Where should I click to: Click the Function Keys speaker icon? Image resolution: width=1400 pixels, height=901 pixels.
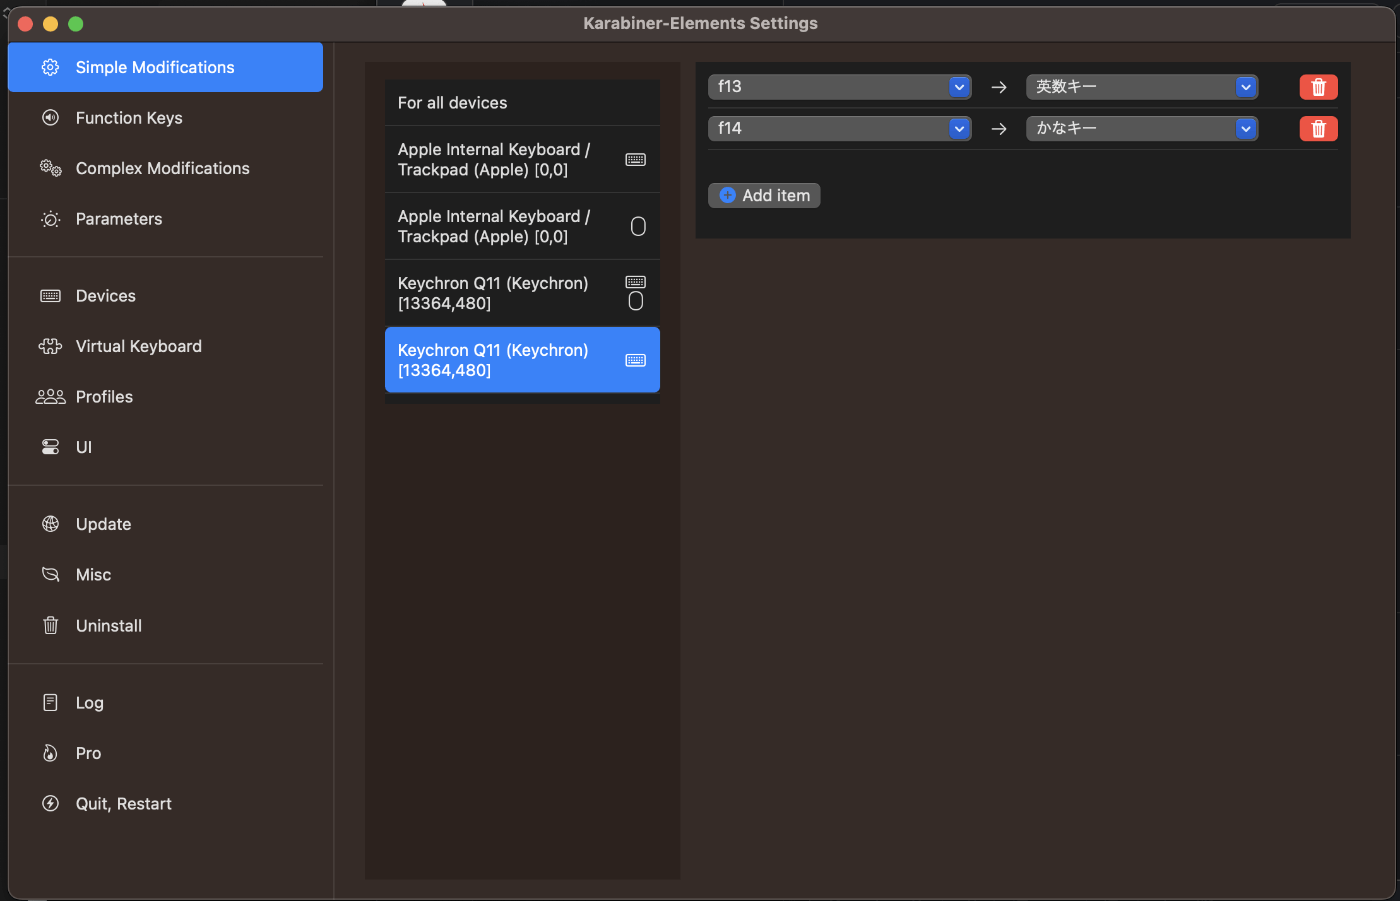(50, 118)
